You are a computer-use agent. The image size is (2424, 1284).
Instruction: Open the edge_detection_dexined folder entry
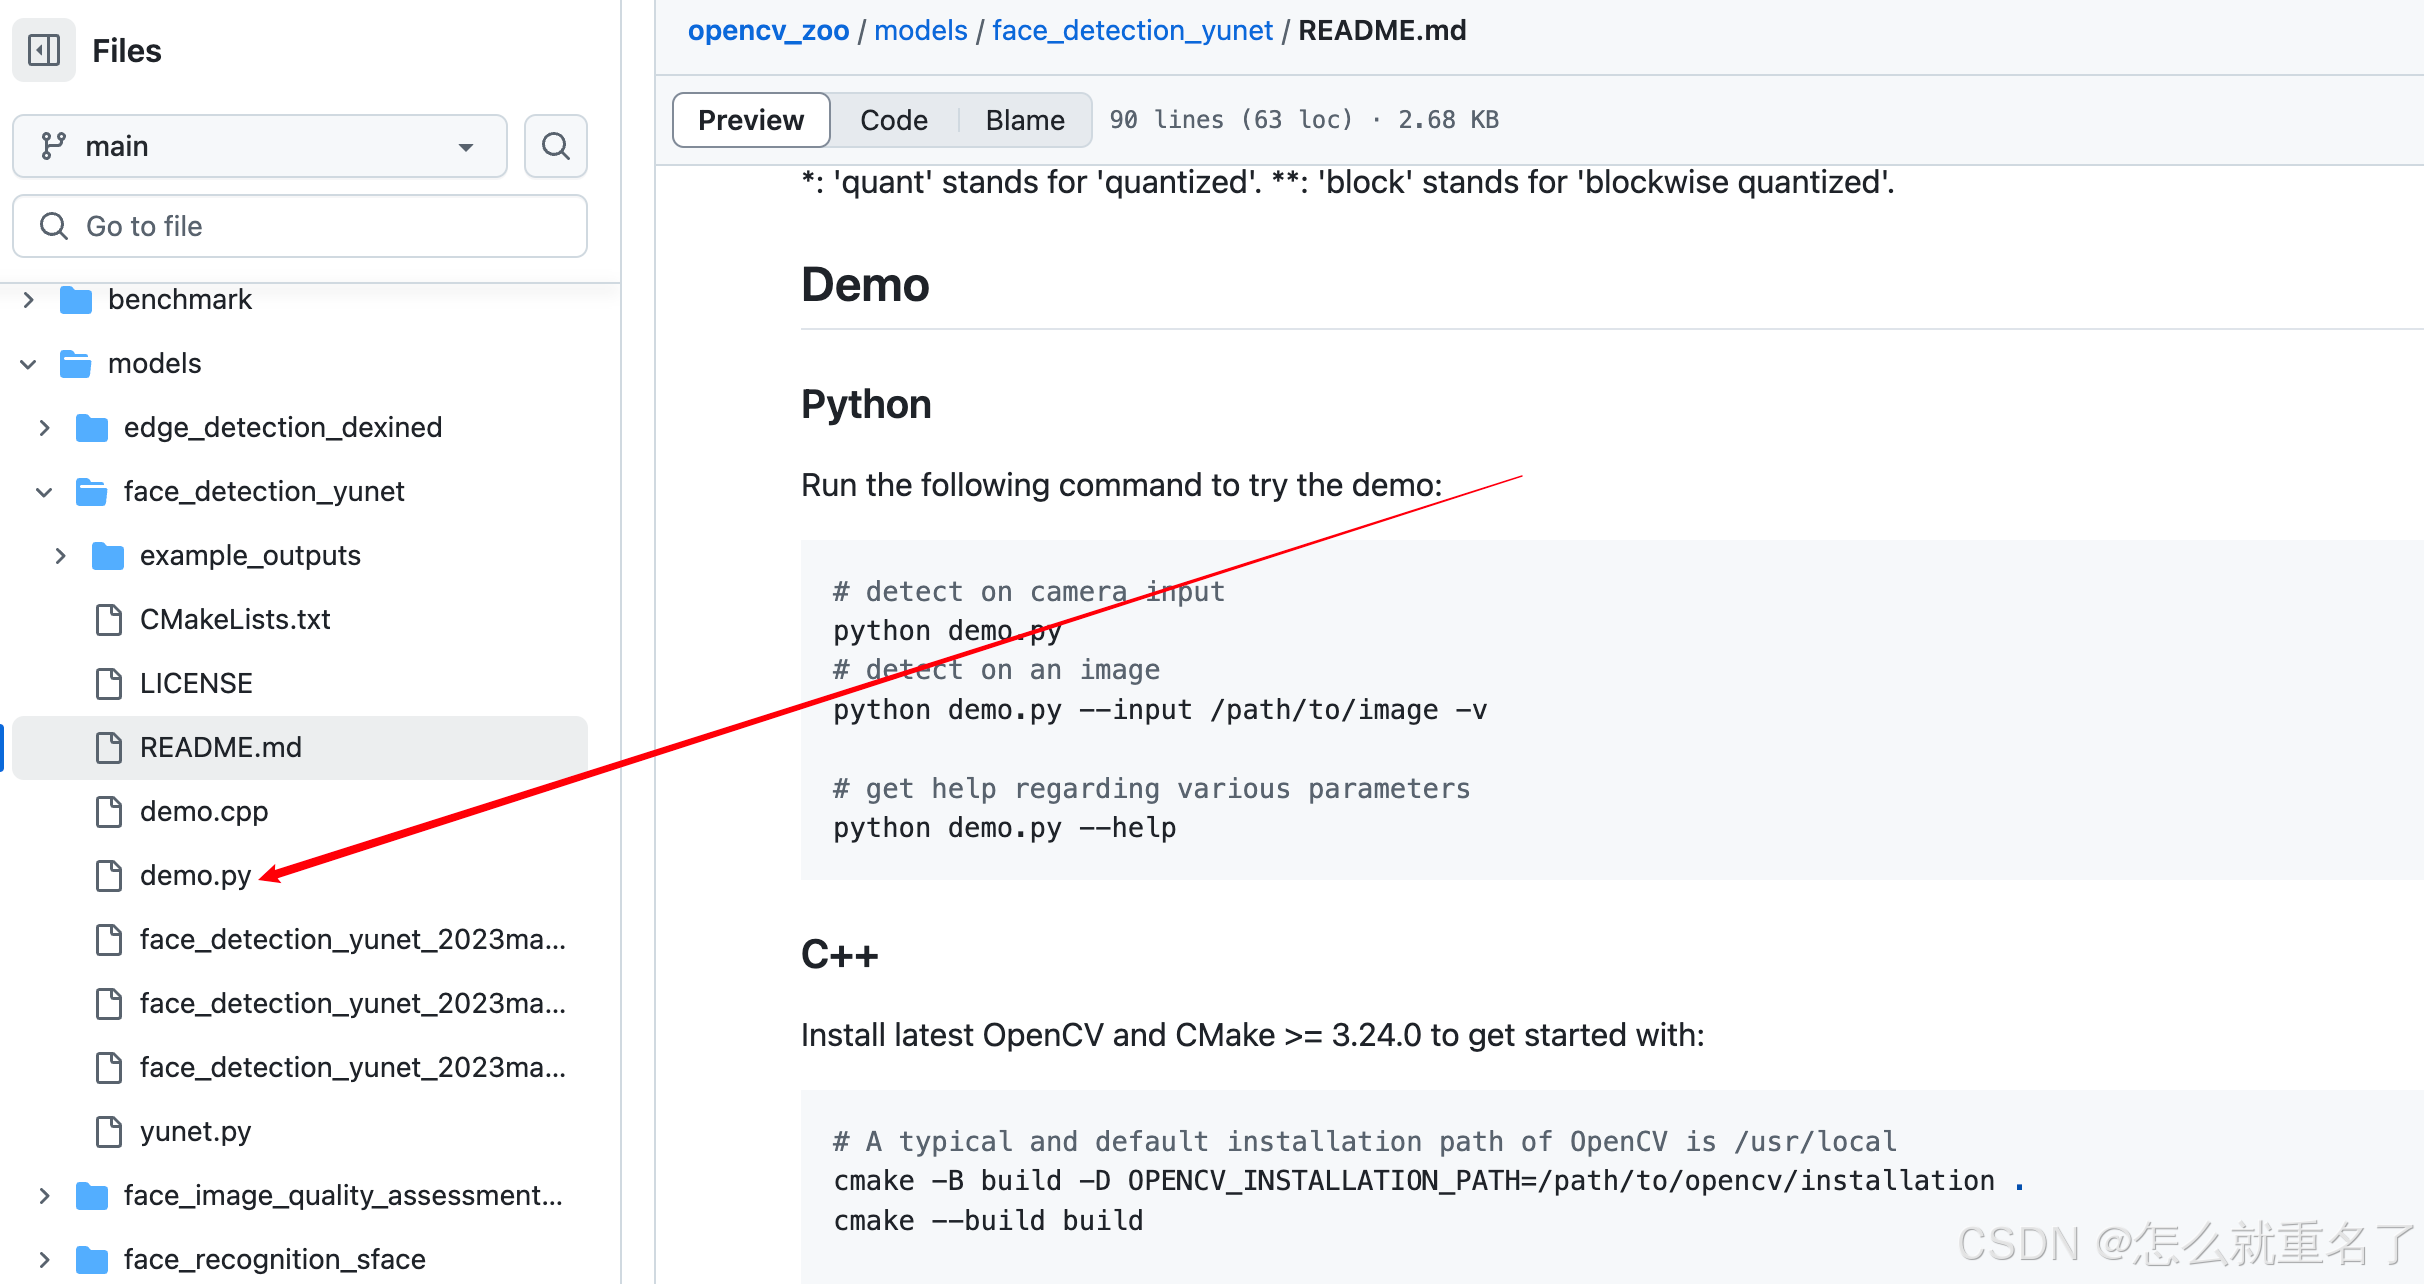click(x=283, y=428)
